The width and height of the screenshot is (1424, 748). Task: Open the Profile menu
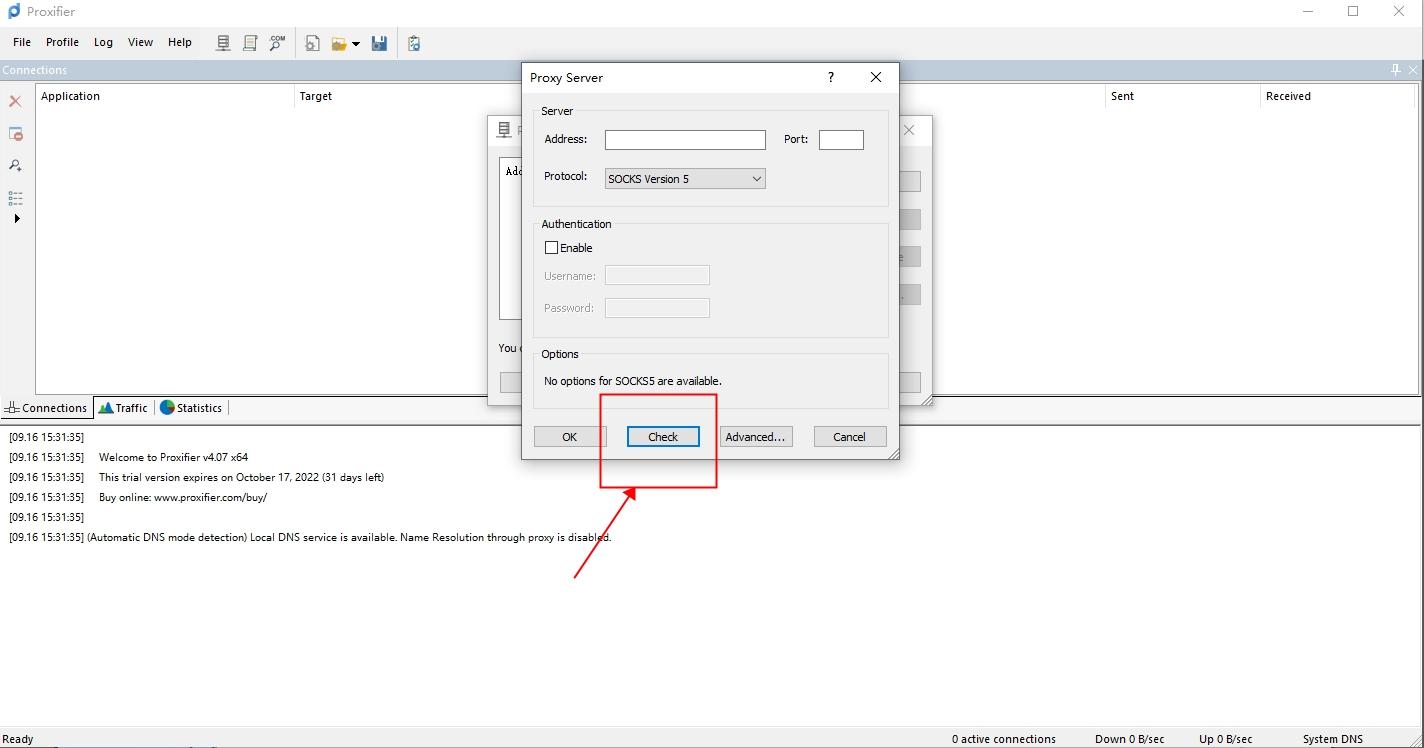point(62,42)
